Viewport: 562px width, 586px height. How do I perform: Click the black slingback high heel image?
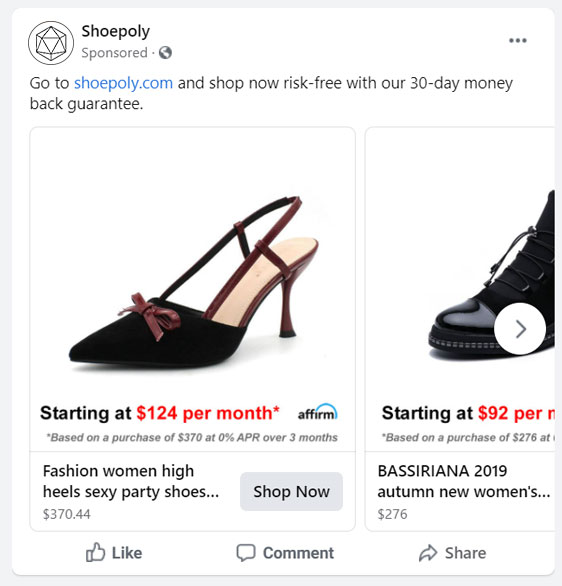194,284
